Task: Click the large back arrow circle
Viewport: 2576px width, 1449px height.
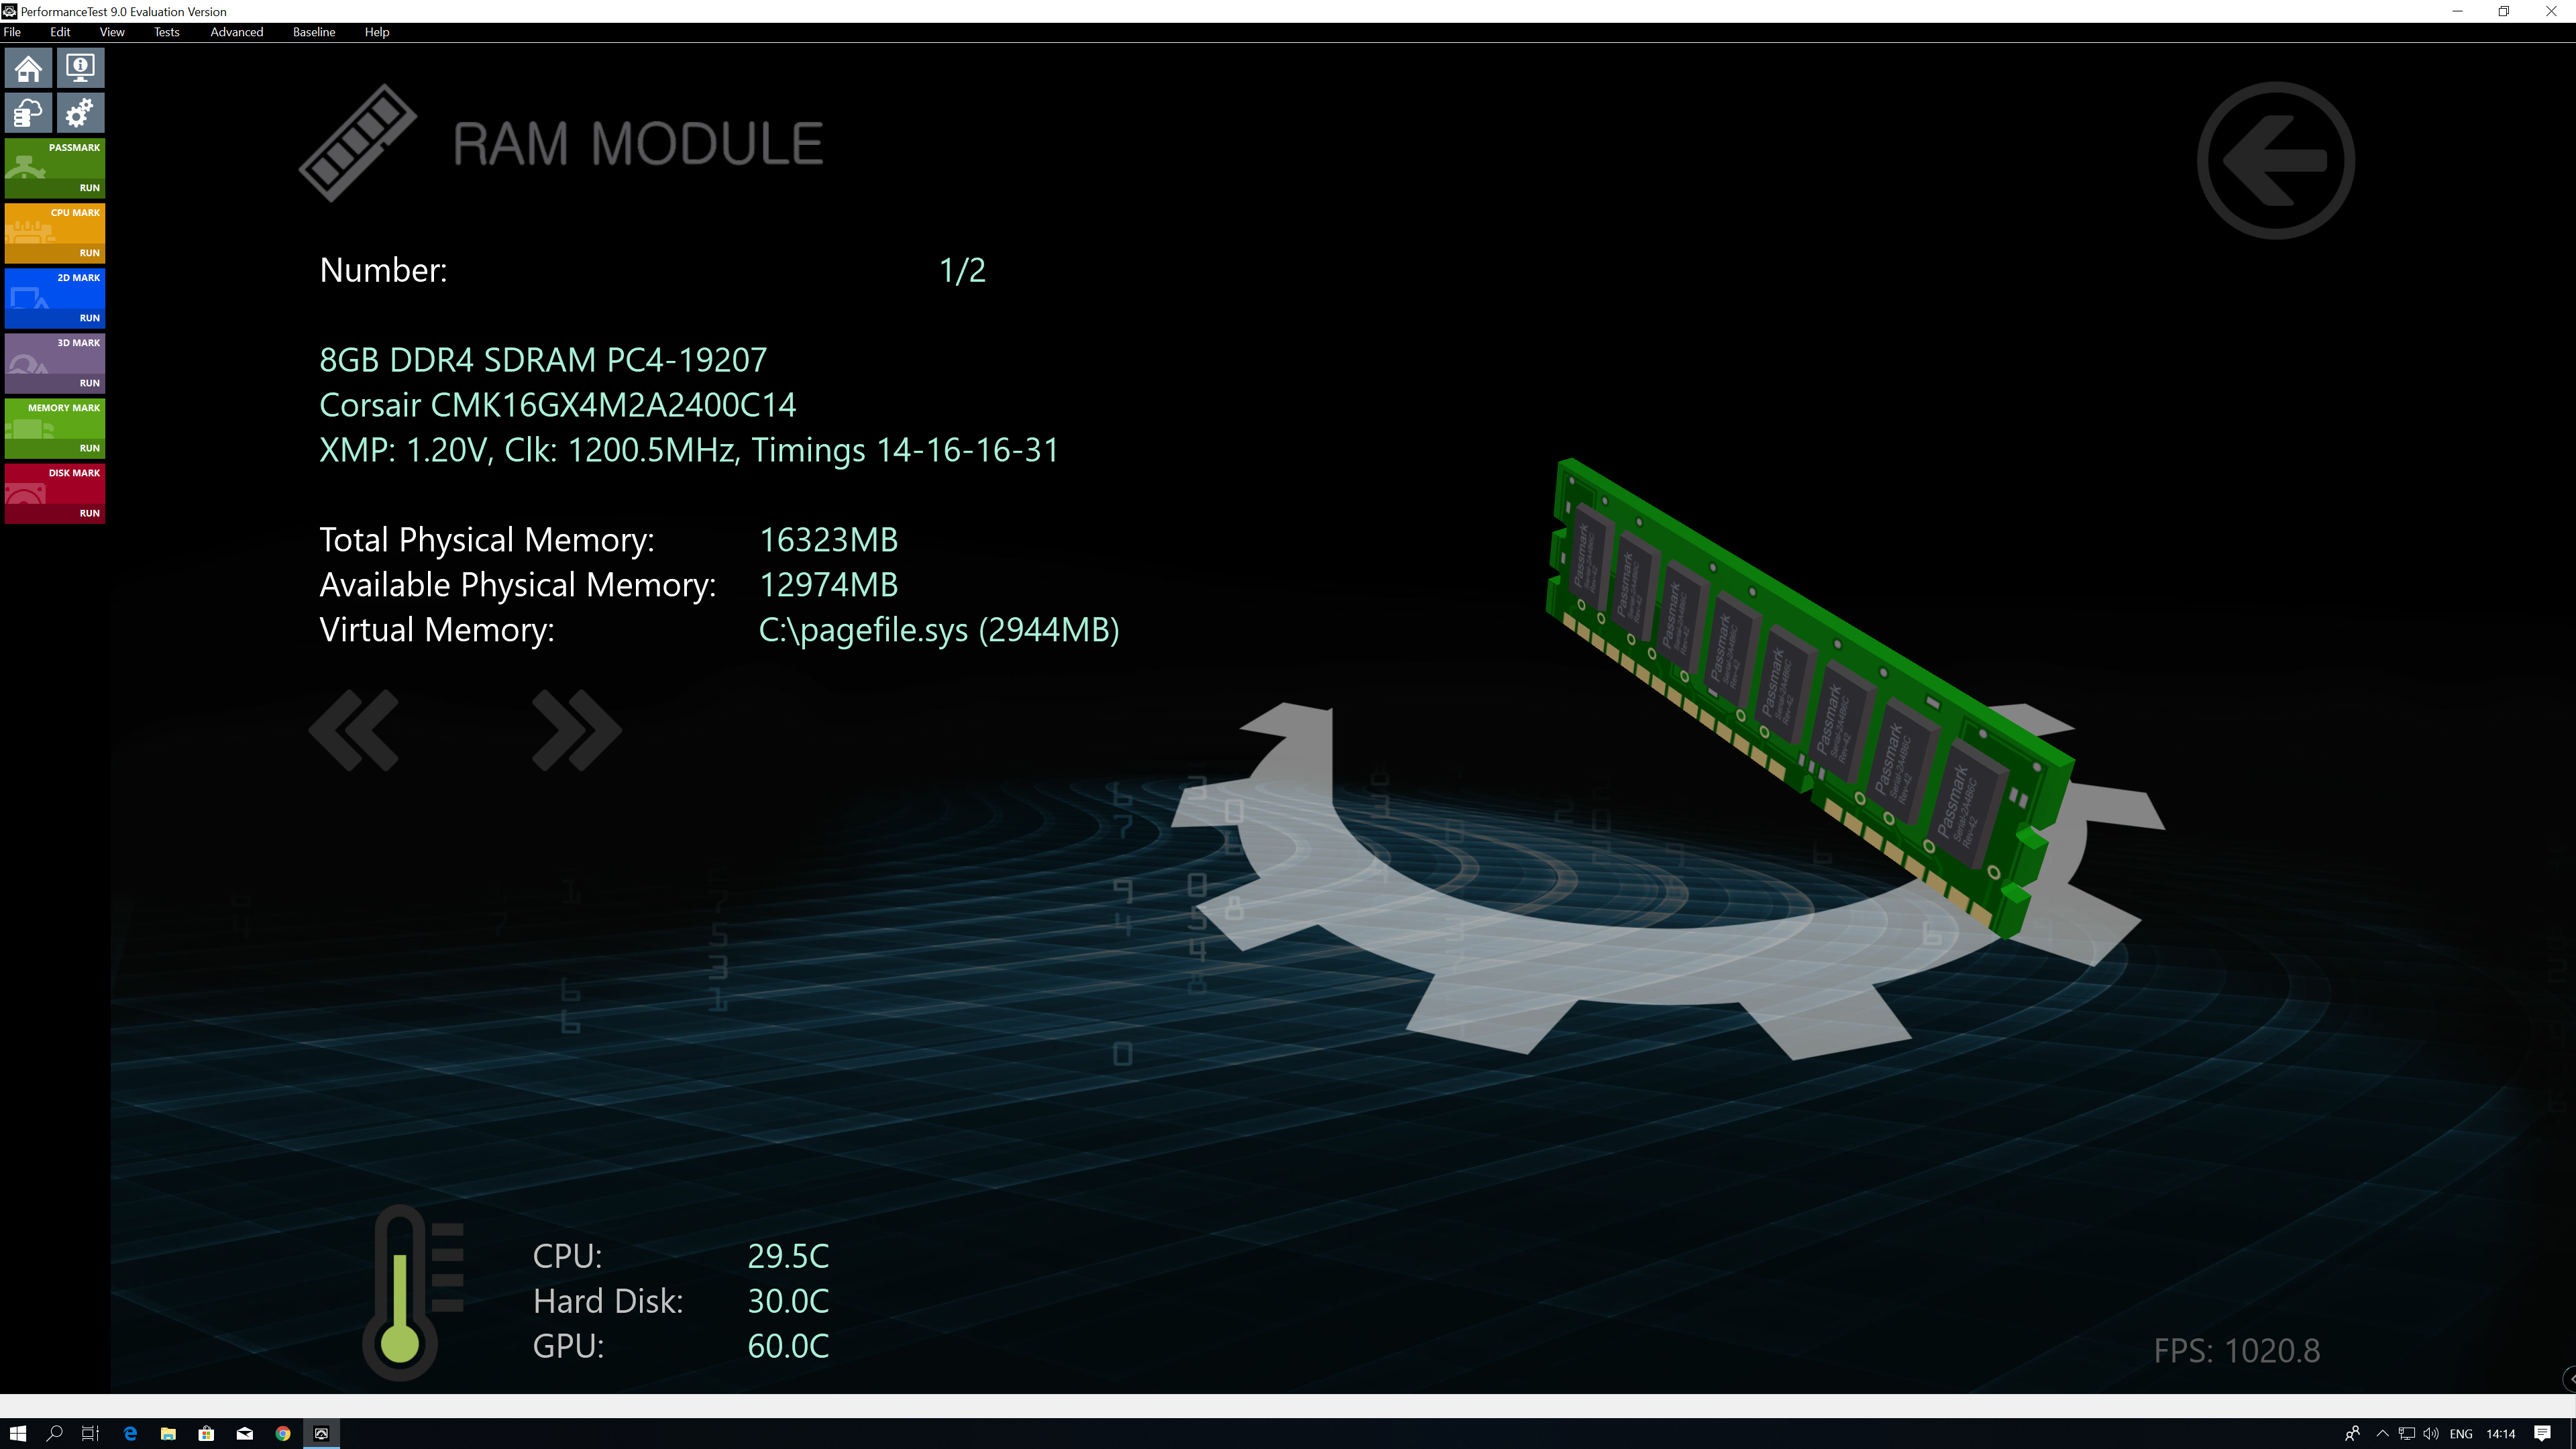Action: (x=2275, y=160)
